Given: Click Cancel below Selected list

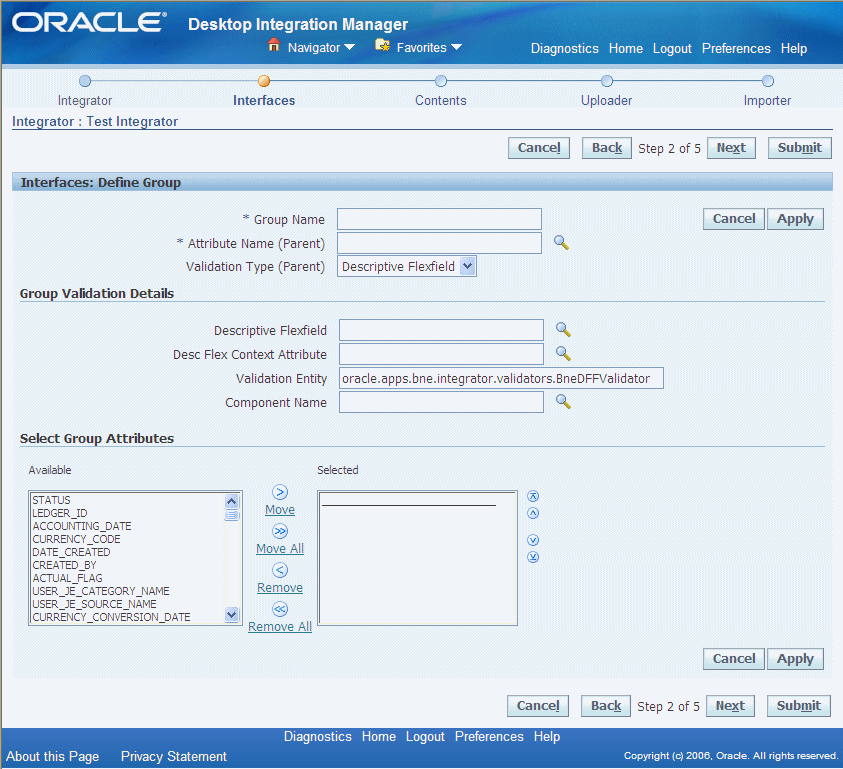Looking at the screenshot, I should click(x=734, y=659).
